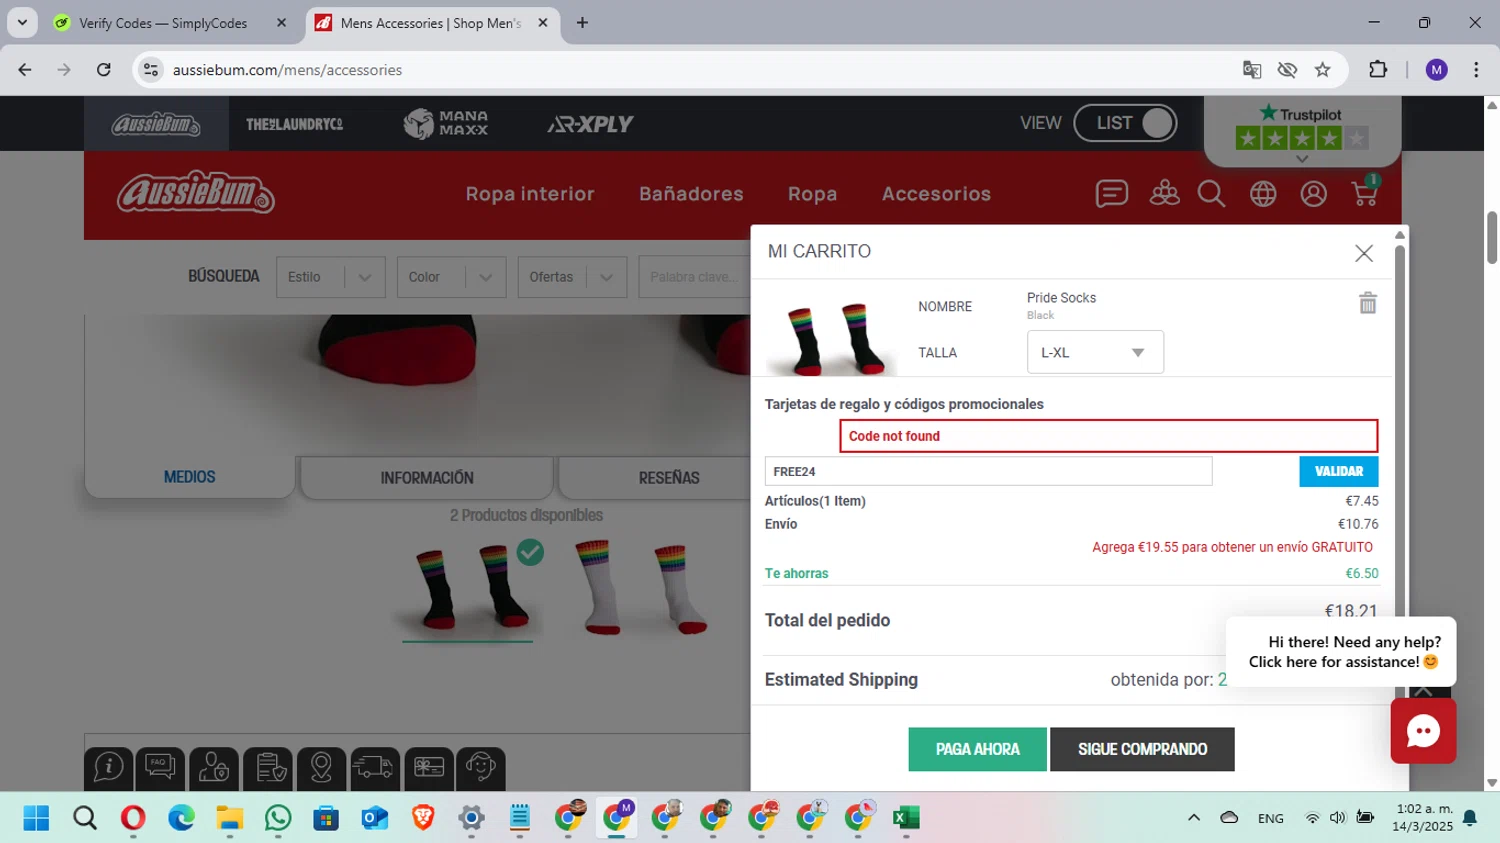
Task: Open Excel from the taskbar
Action: click(x=906, y=818)
